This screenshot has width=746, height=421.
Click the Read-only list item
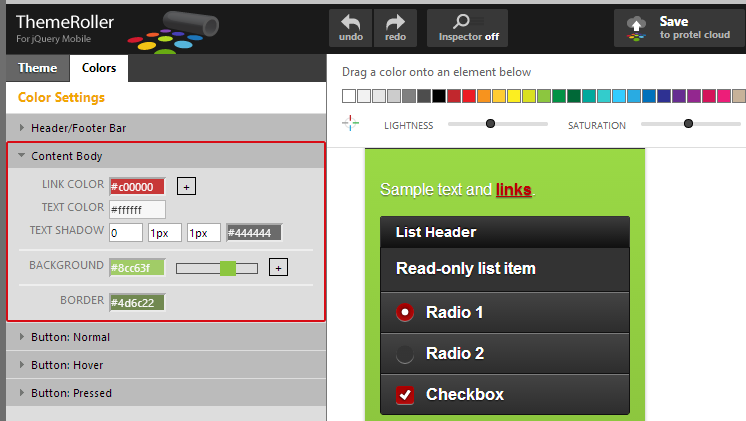[x=505, y=269]
